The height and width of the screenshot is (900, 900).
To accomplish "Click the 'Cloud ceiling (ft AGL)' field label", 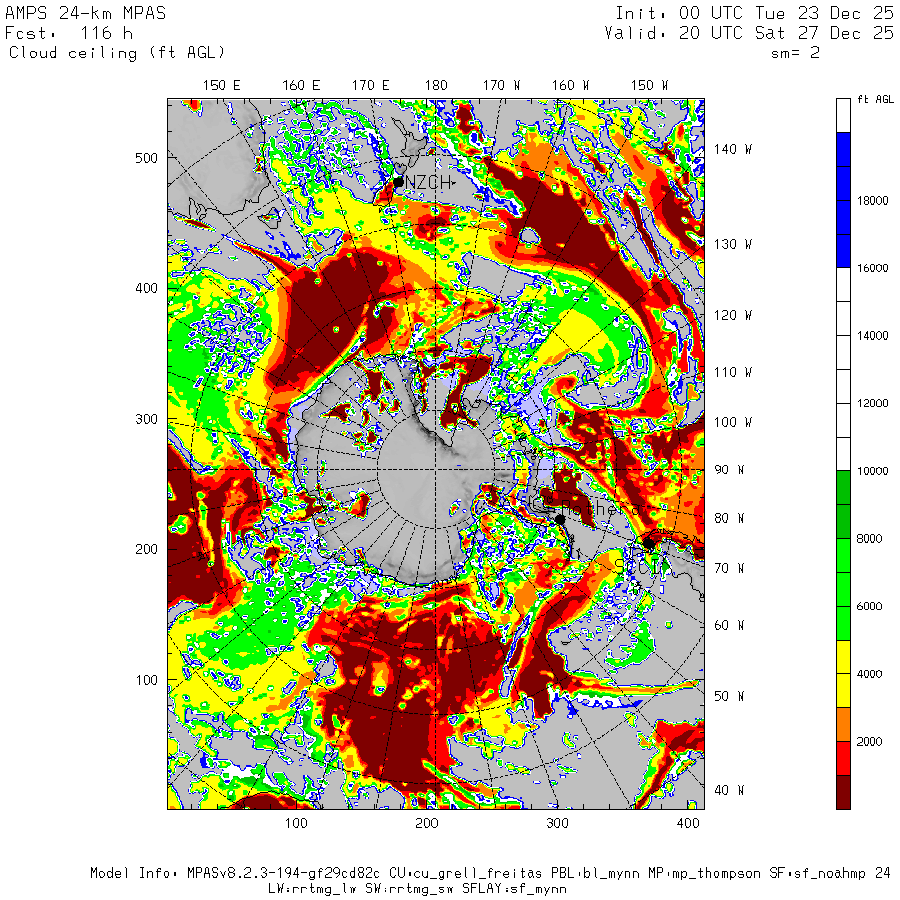I will (x=117, y=53).
